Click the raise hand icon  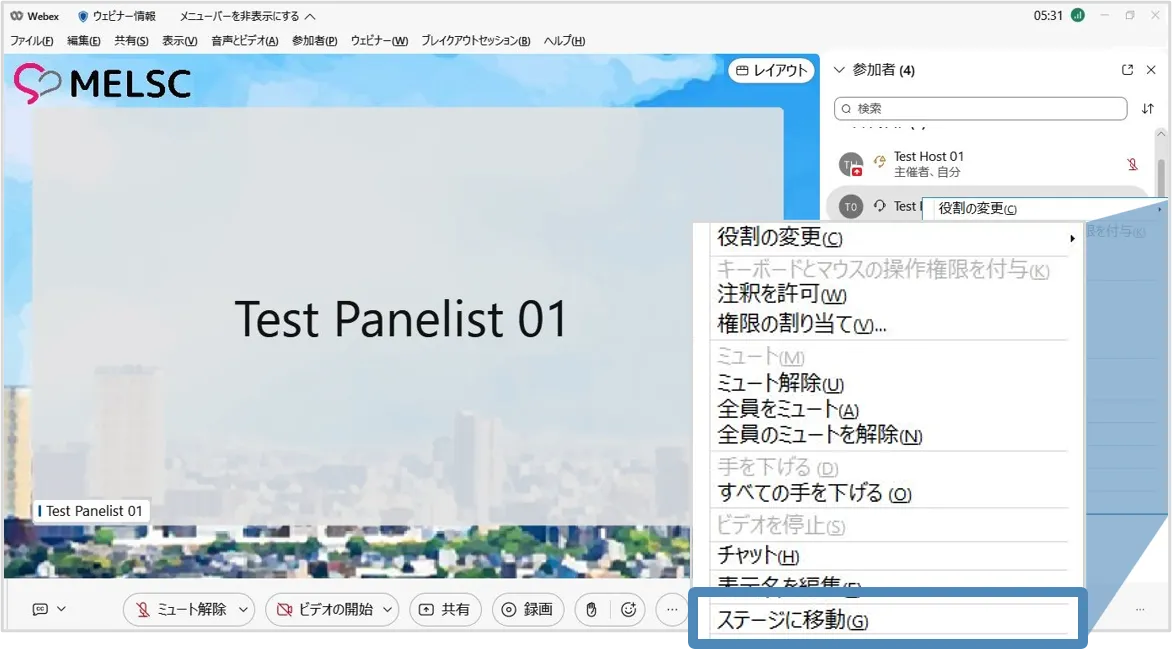(591, 609)
